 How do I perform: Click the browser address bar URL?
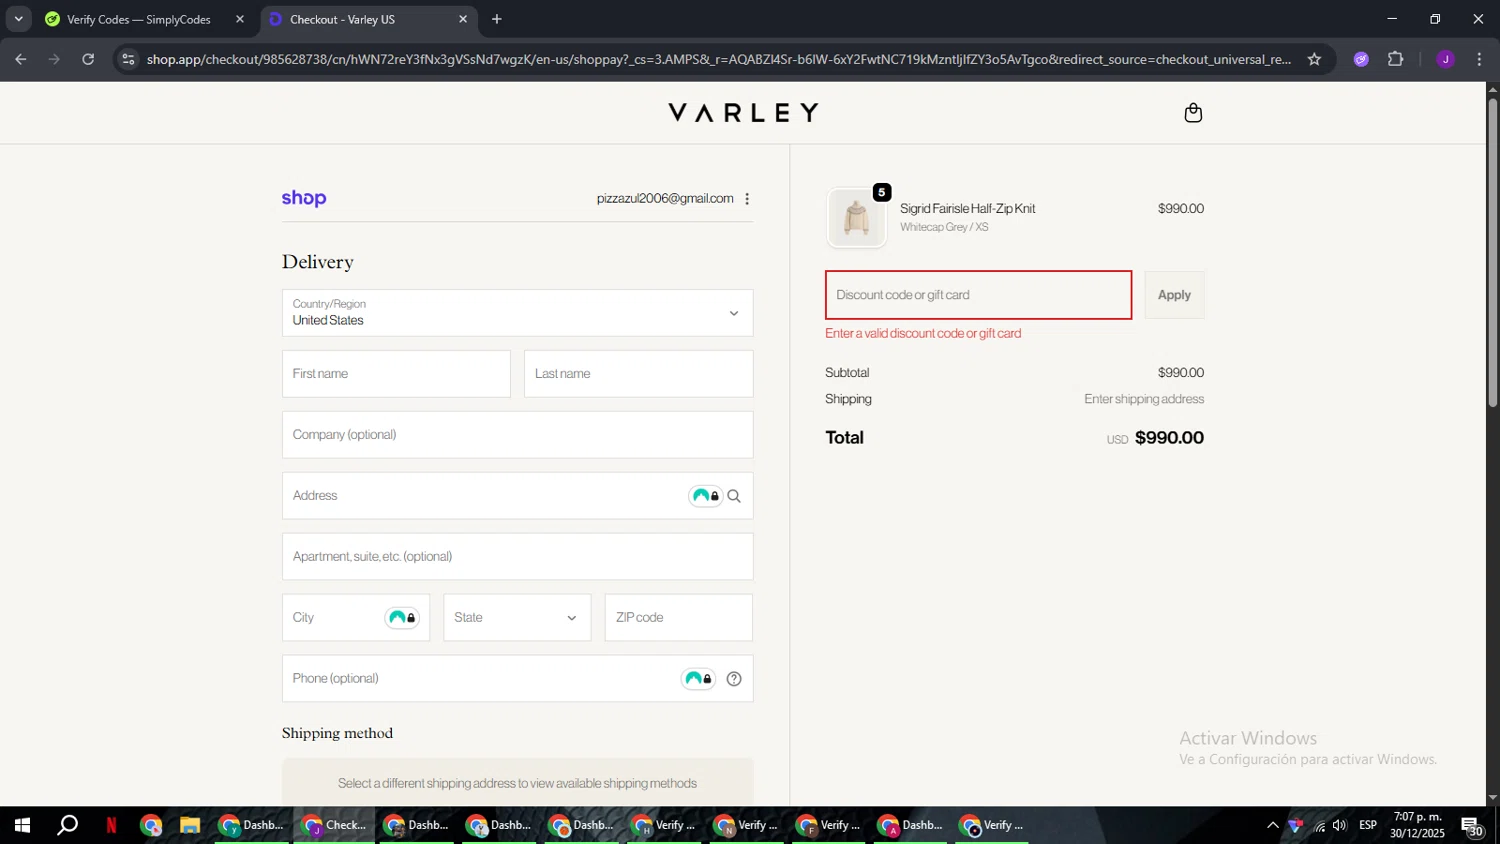click(x=718, y=59)
